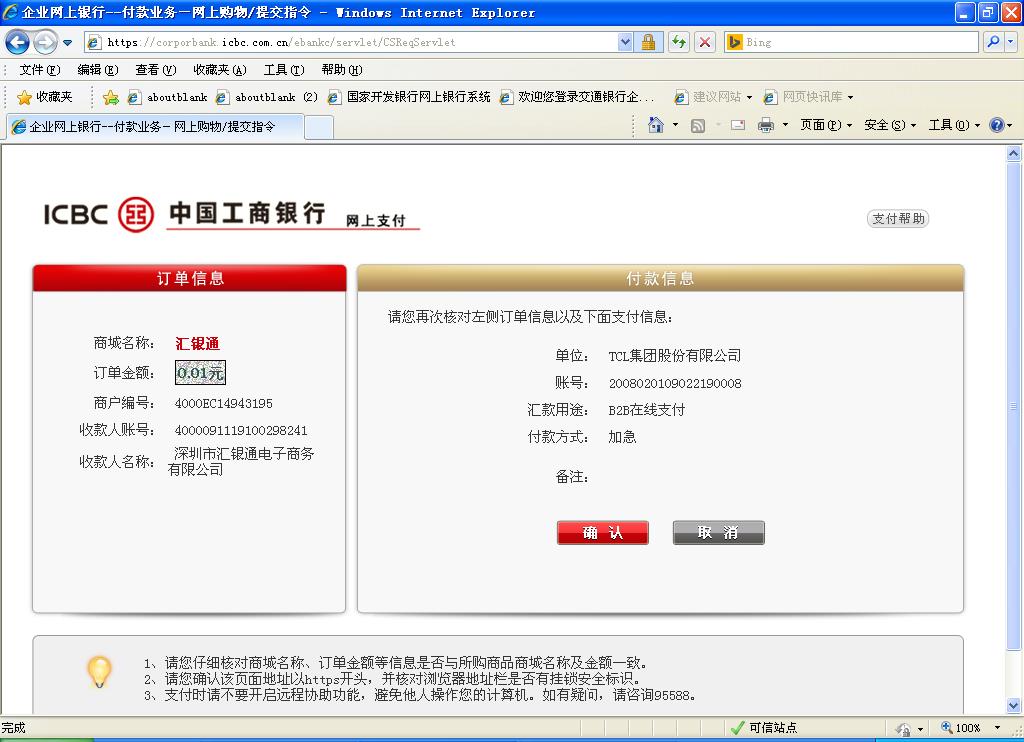Viewport: 1024px width, 742px height.
Task: Click merchant number 4000EC14943195
Action: [x=223, y=403]
